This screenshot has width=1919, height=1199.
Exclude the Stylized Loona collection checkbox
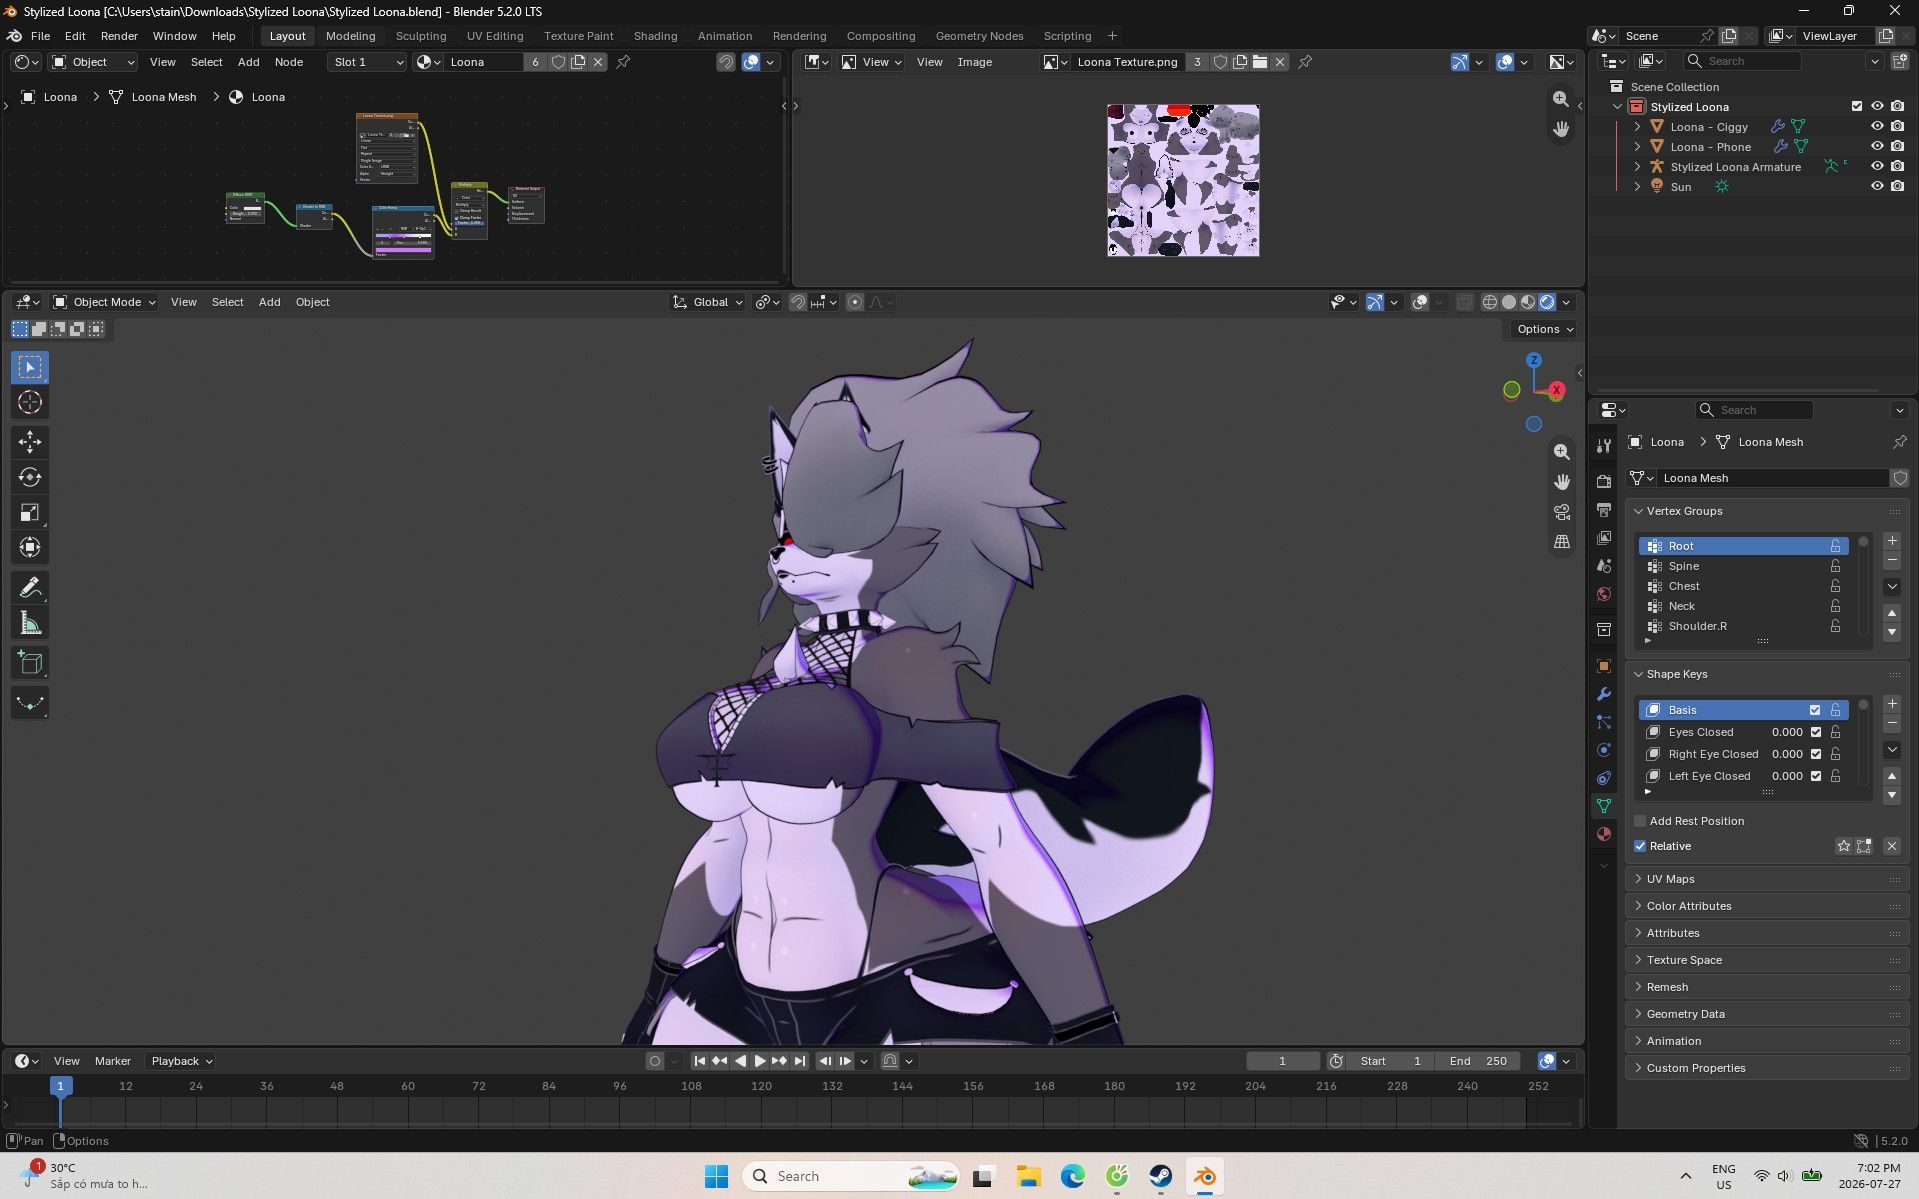pyautogui.click(x=1857, y=107)
